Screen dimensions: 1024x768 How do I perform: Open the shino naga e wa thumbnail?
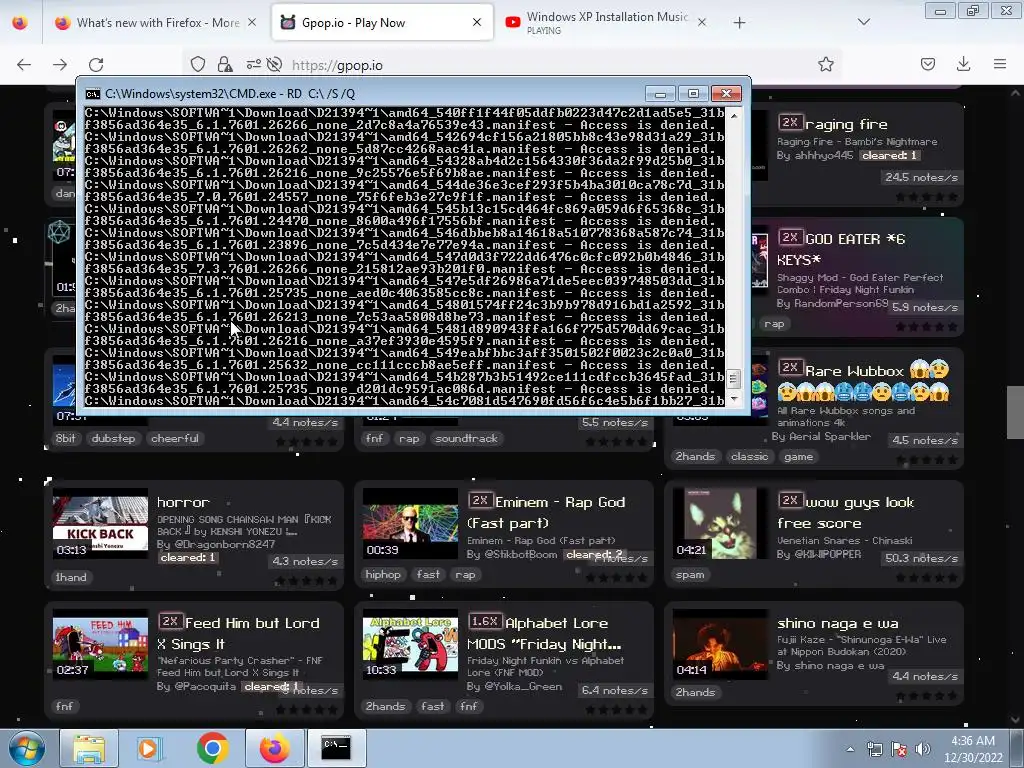coord(720,645)
